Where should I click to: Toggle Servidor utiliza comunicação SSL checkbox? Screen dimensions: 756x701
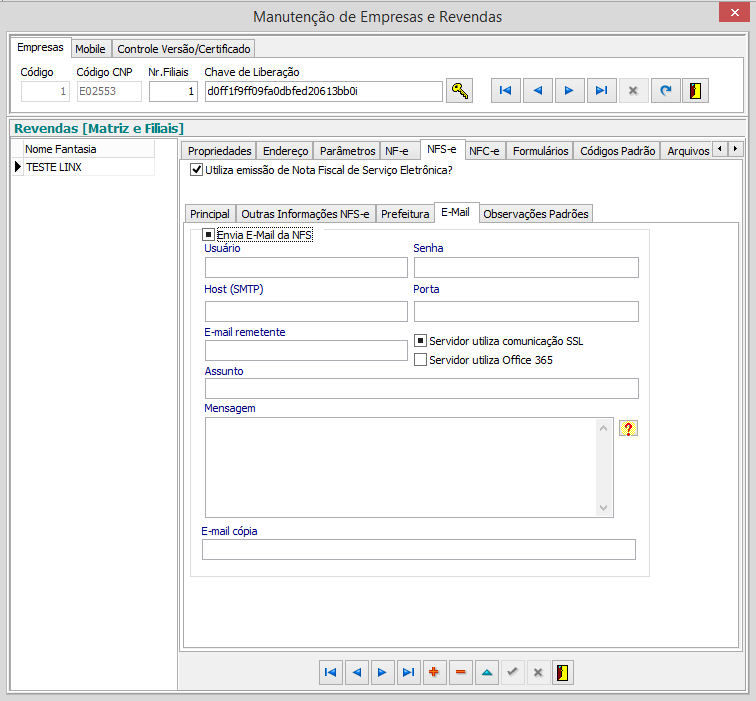point(421,341)
